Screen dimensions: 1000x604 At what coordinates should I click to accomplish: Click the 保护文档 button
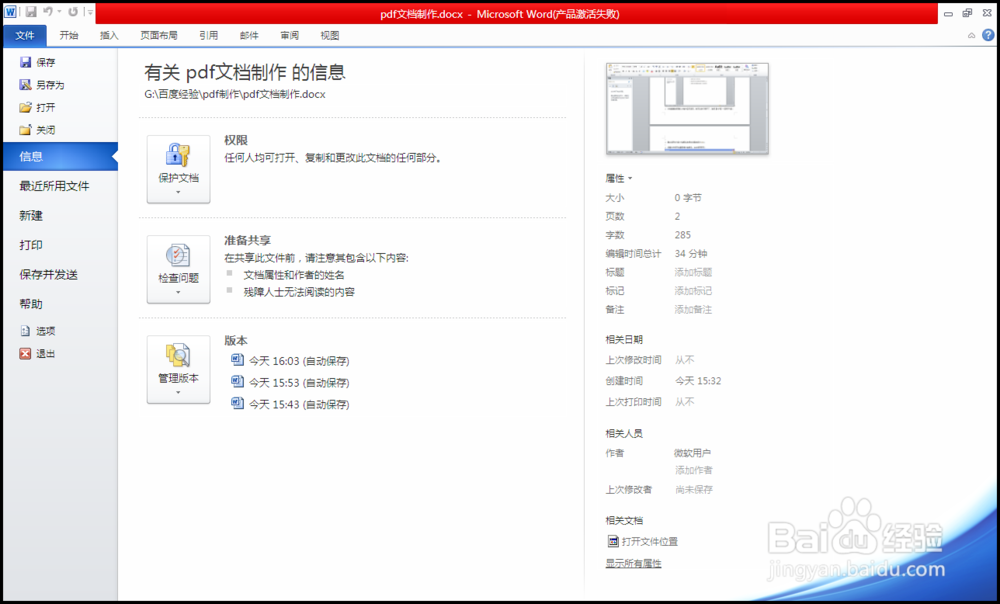(x=179, y=169)
